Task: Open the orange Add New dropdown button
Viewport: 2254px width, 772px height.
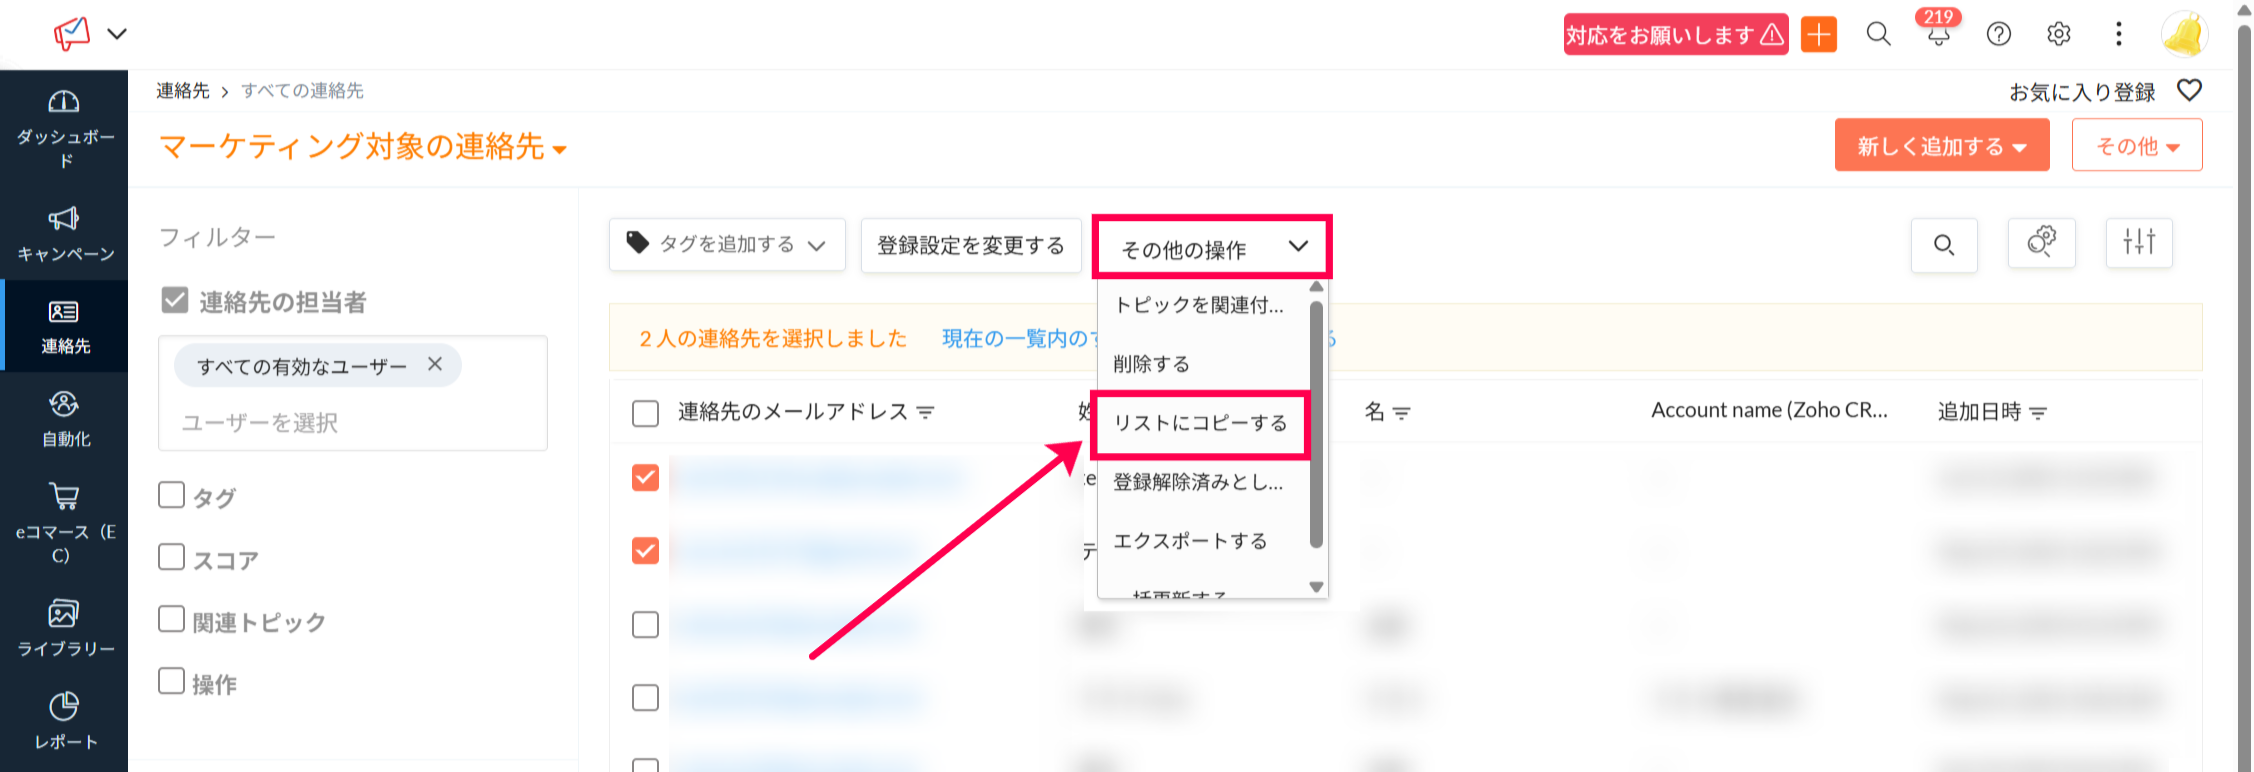Action: 1941,146
